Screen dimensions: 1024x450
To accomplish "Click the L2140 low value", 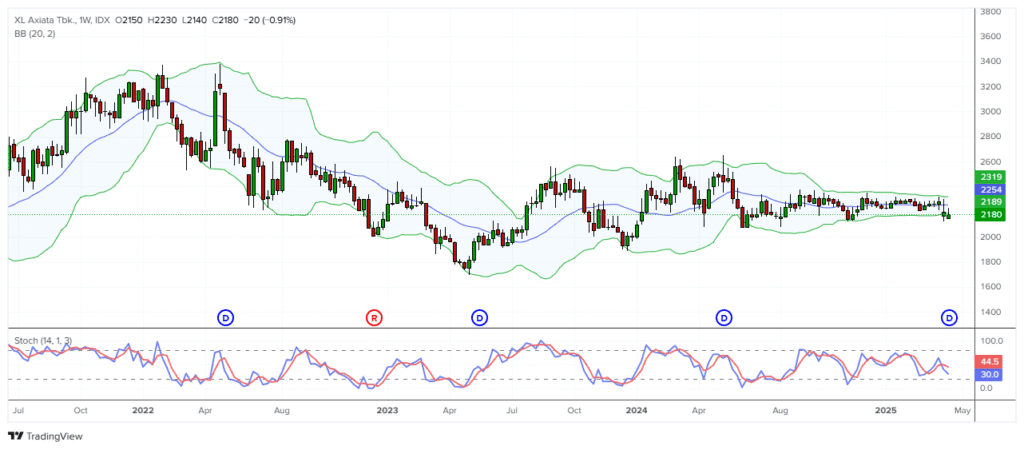I will [x=193, y=20].
